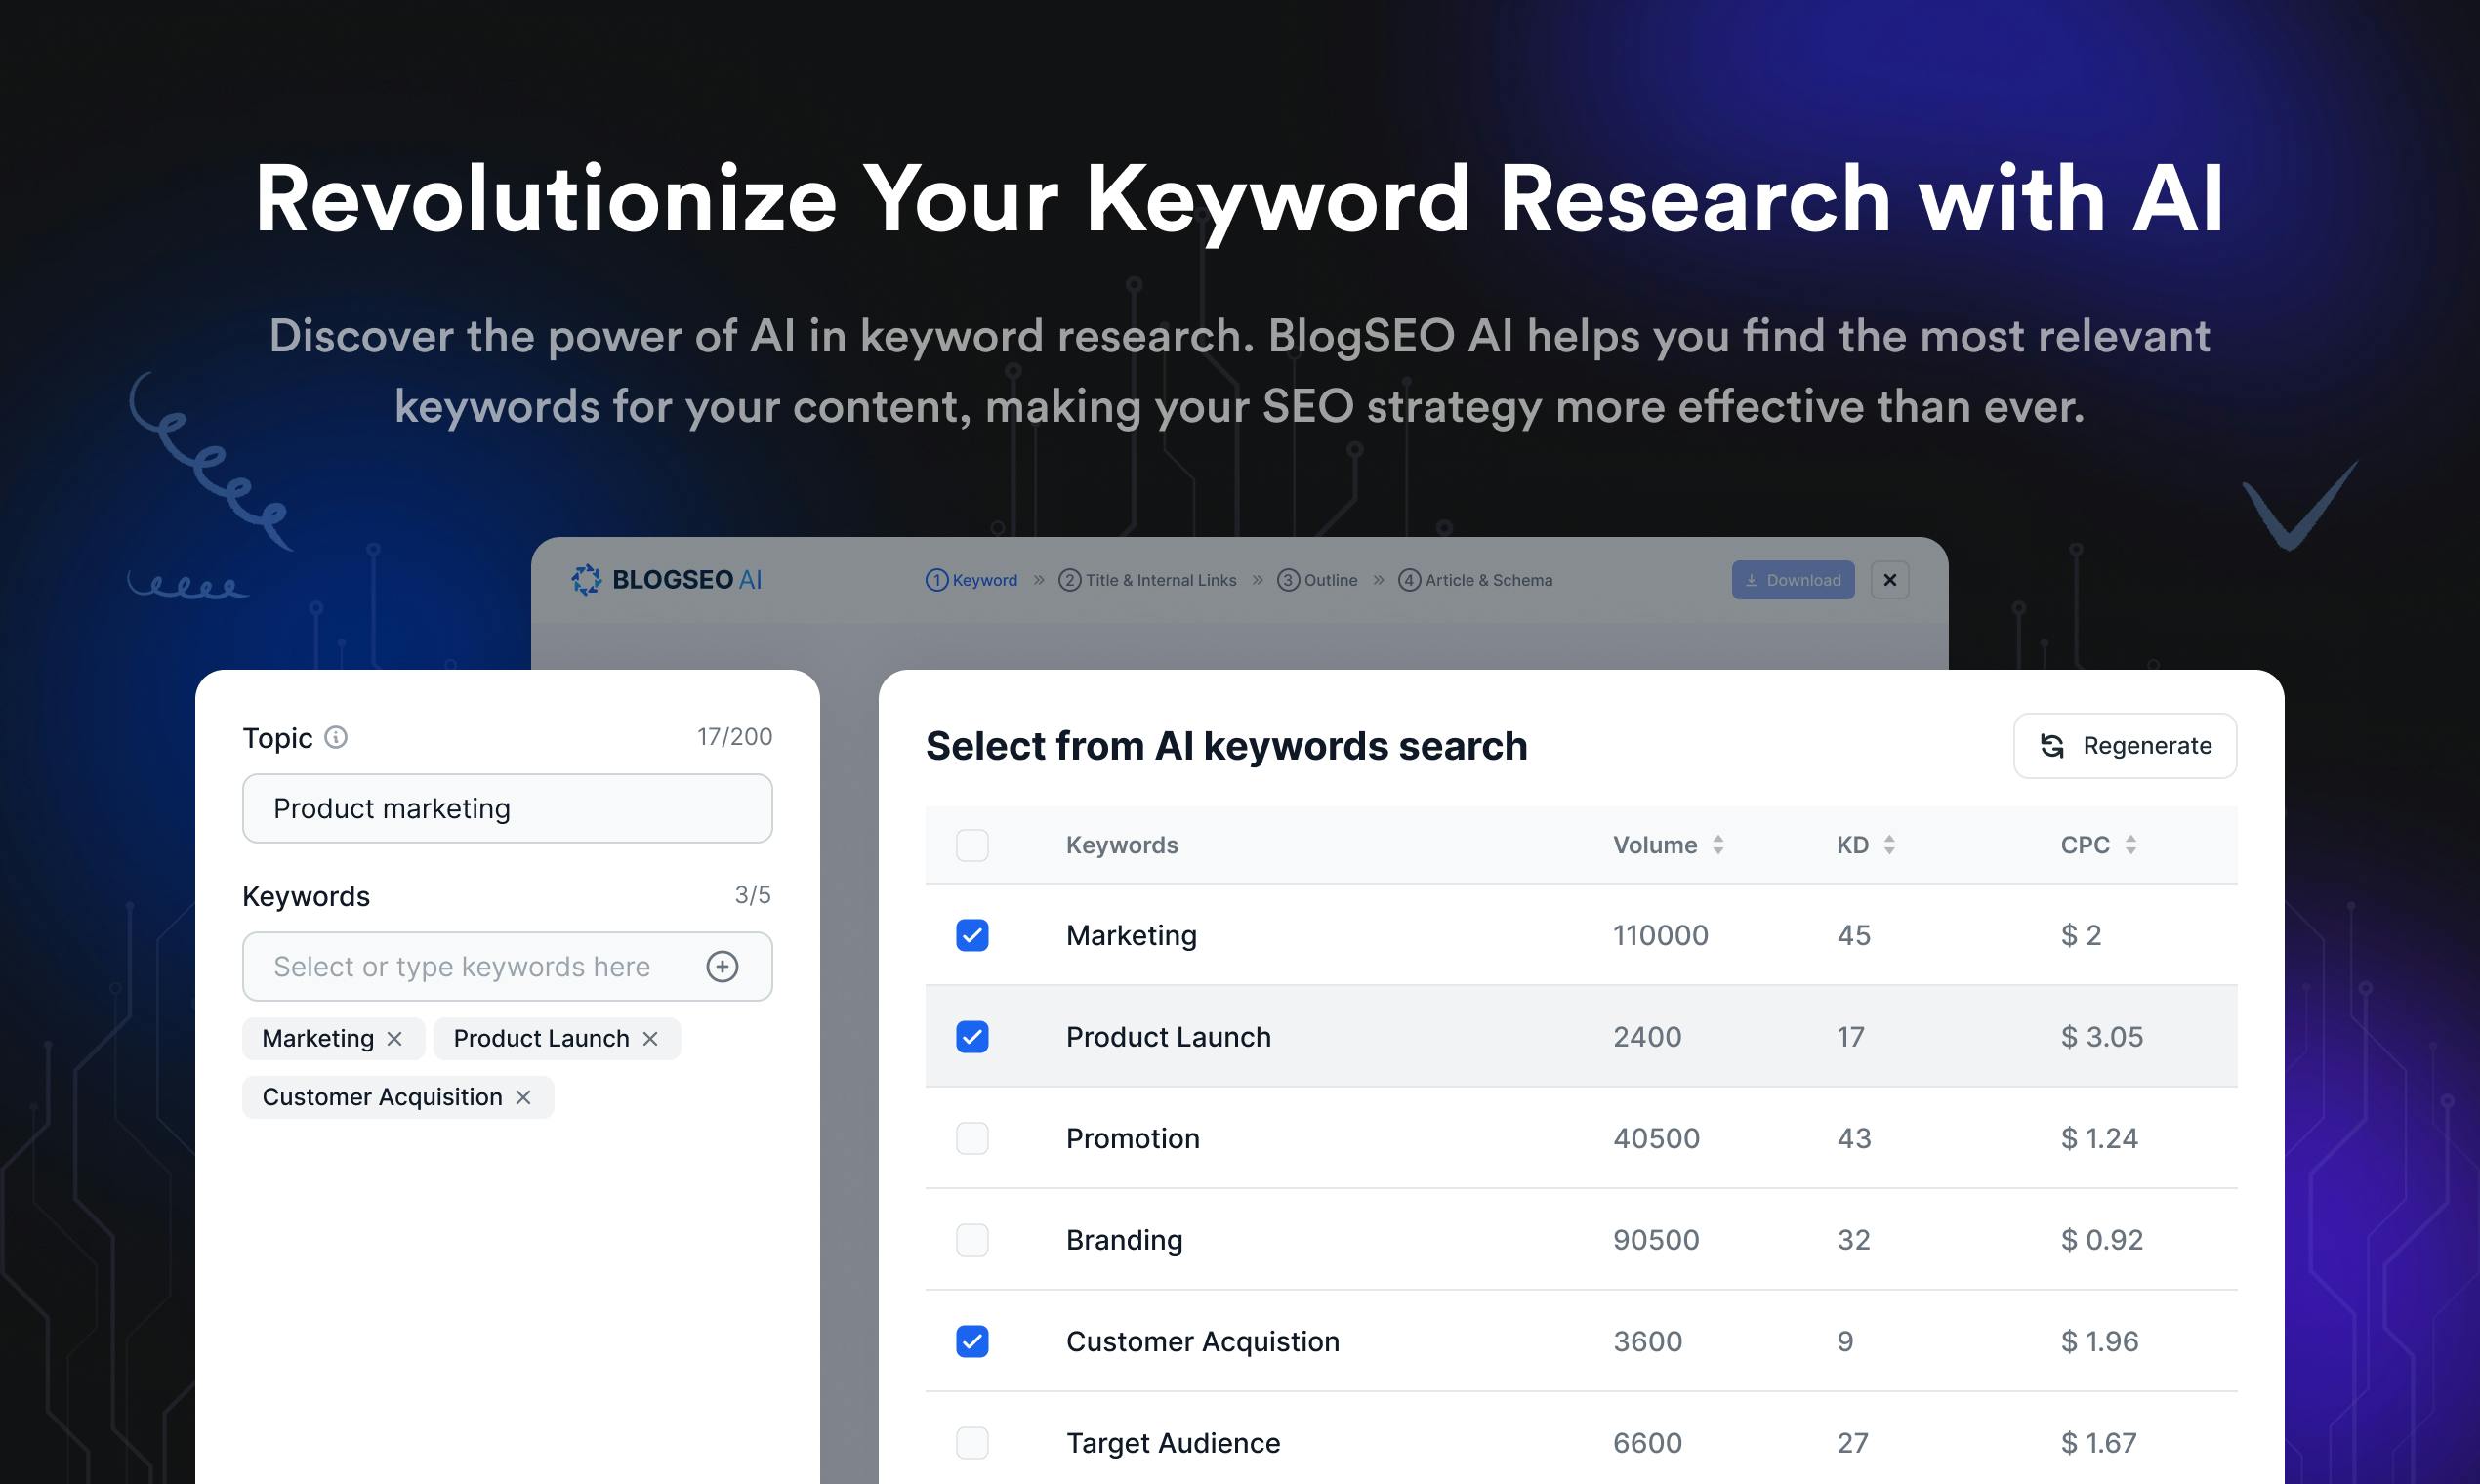Click the Regenerate button
The image size is (2480, 1484).
(2125, 746)
